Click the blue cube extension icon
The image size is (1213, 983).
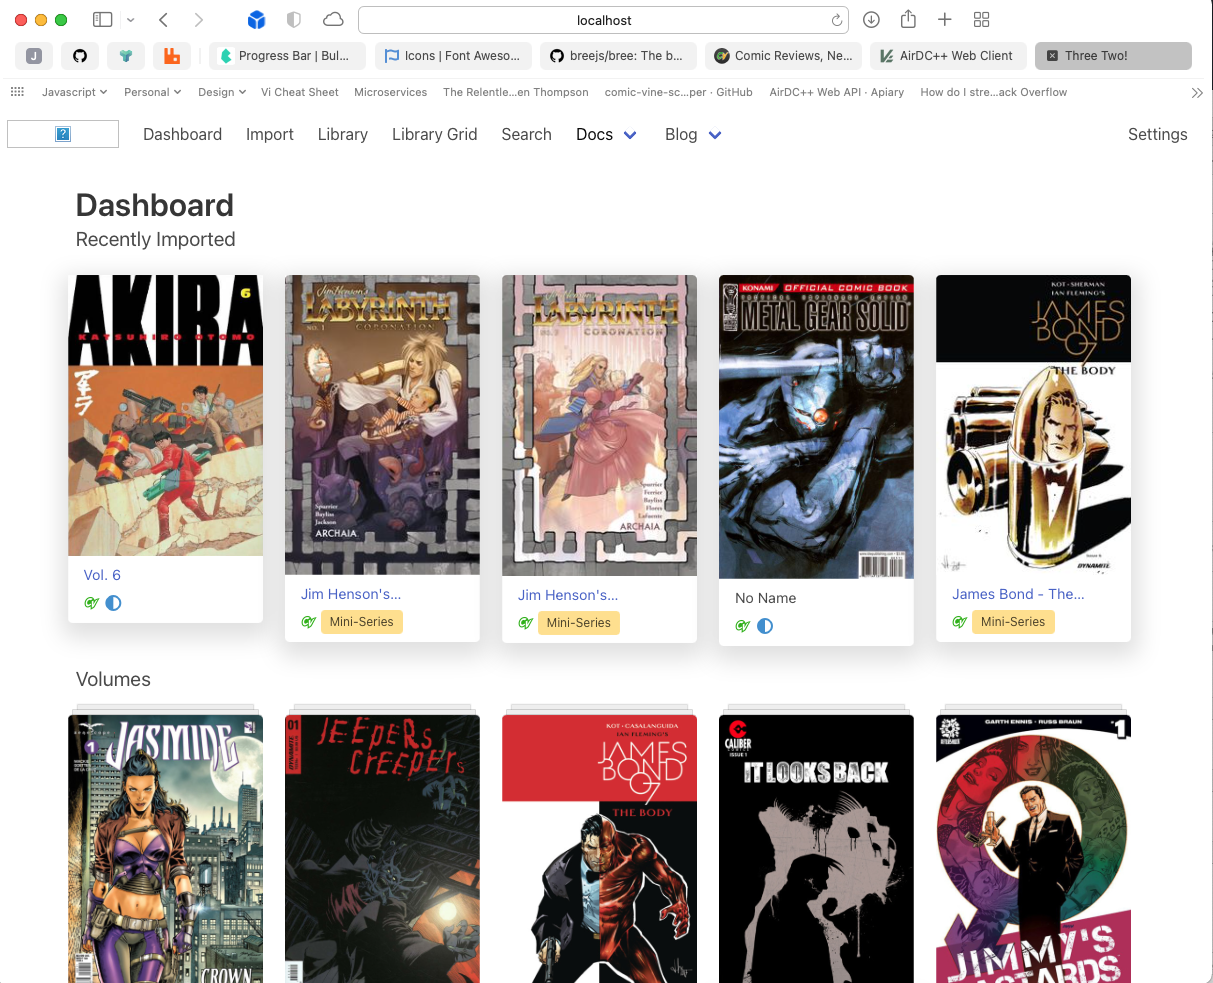[256, 20]
